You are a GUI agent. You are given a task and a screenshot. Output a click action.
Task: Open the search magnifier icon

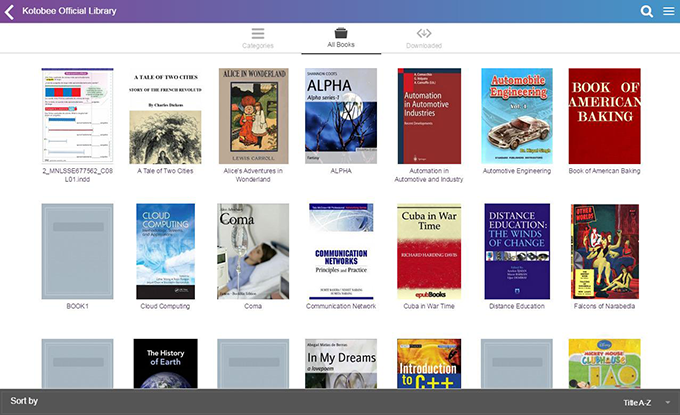point(646,12)
